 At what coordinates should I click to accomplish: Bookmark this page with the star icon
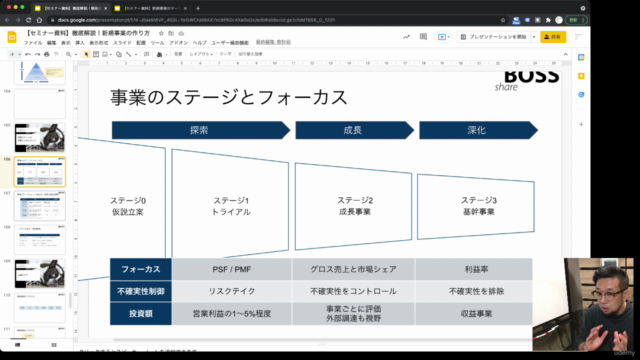pyautogui.click(x=503, y=20)
